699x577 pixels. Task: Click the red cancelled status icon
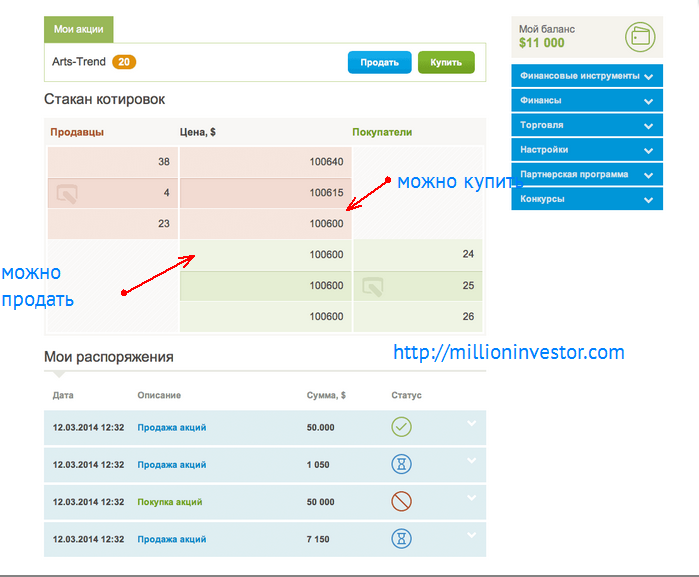pos(401,501)
